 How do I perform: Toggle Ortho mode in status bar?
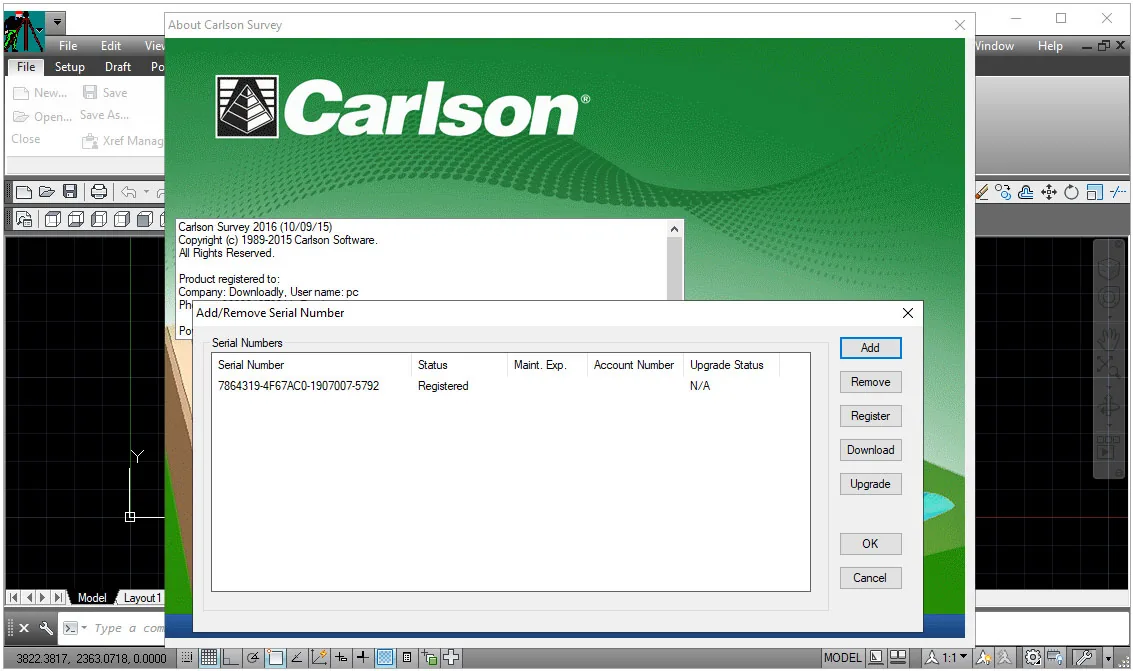click(231, 657)
